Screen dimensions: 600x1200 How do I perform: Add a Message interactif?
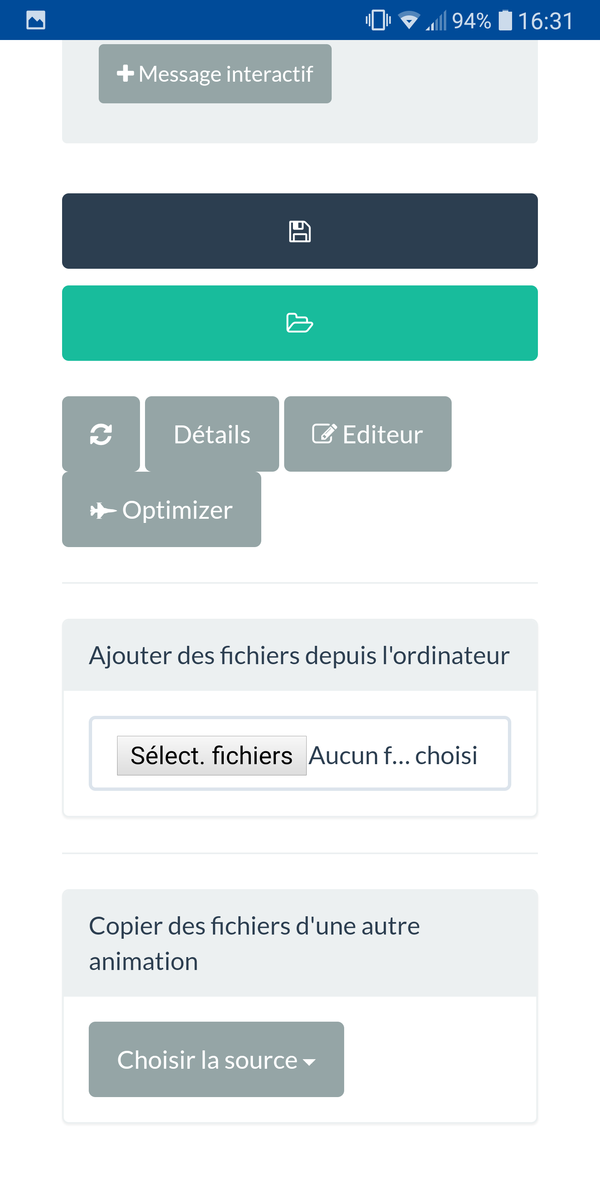click(215, 74)
